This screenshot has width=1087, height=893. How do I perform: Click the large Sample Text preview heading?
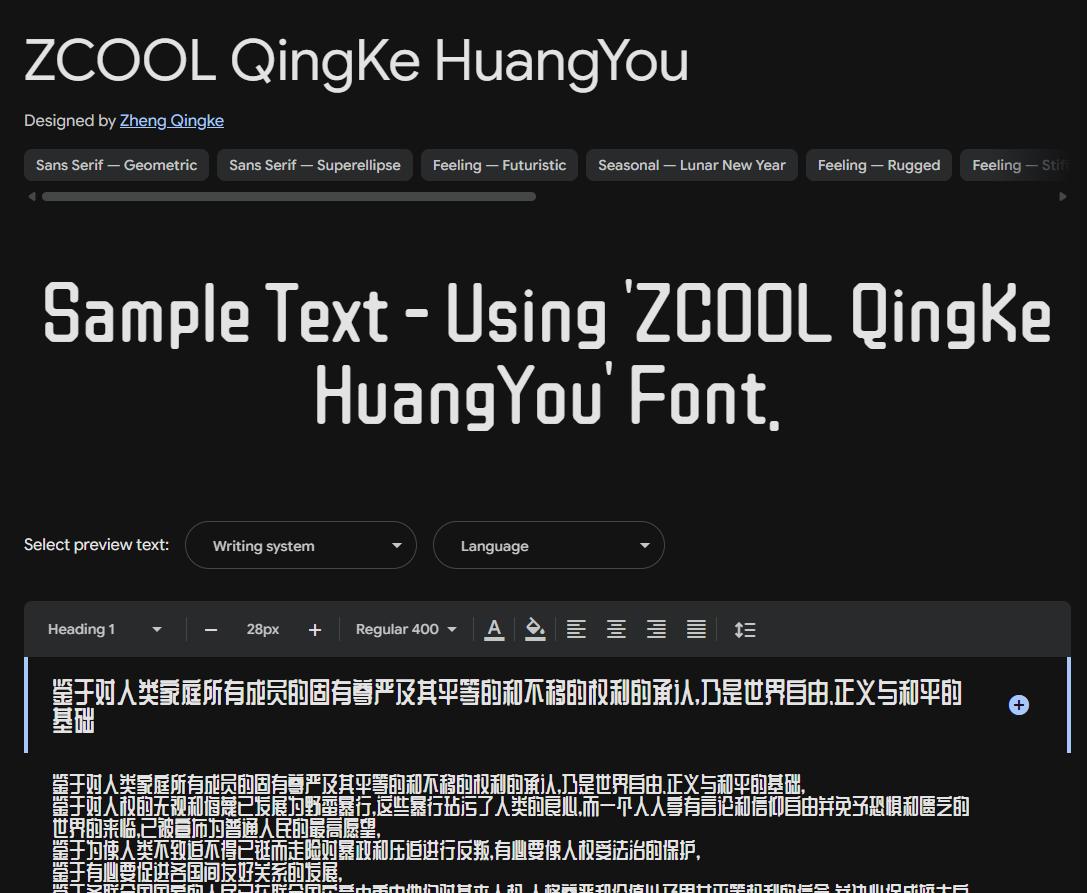click(x=547, y=354)
